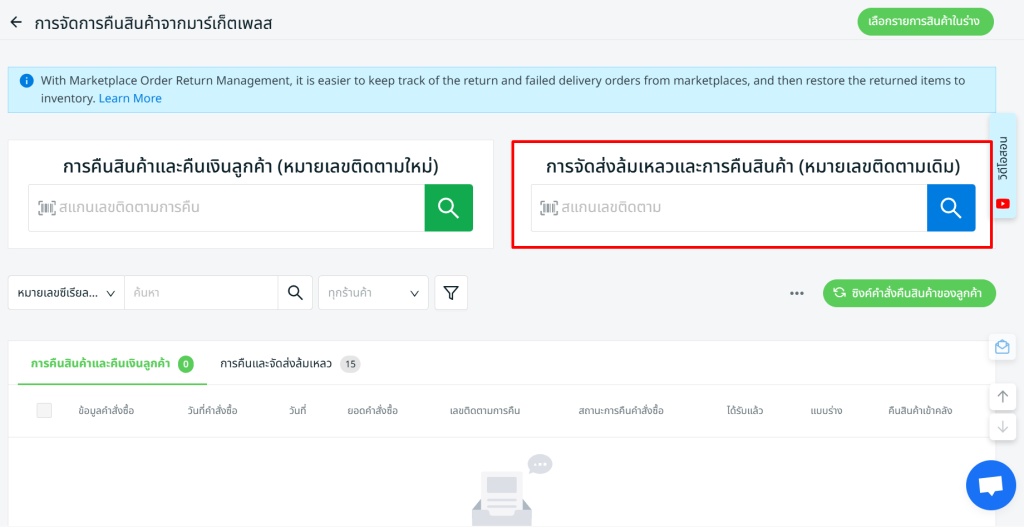The image size is (1024, 527).
Task: Tick the select-all checkbox in table header
Action: (x=44, y=411)
